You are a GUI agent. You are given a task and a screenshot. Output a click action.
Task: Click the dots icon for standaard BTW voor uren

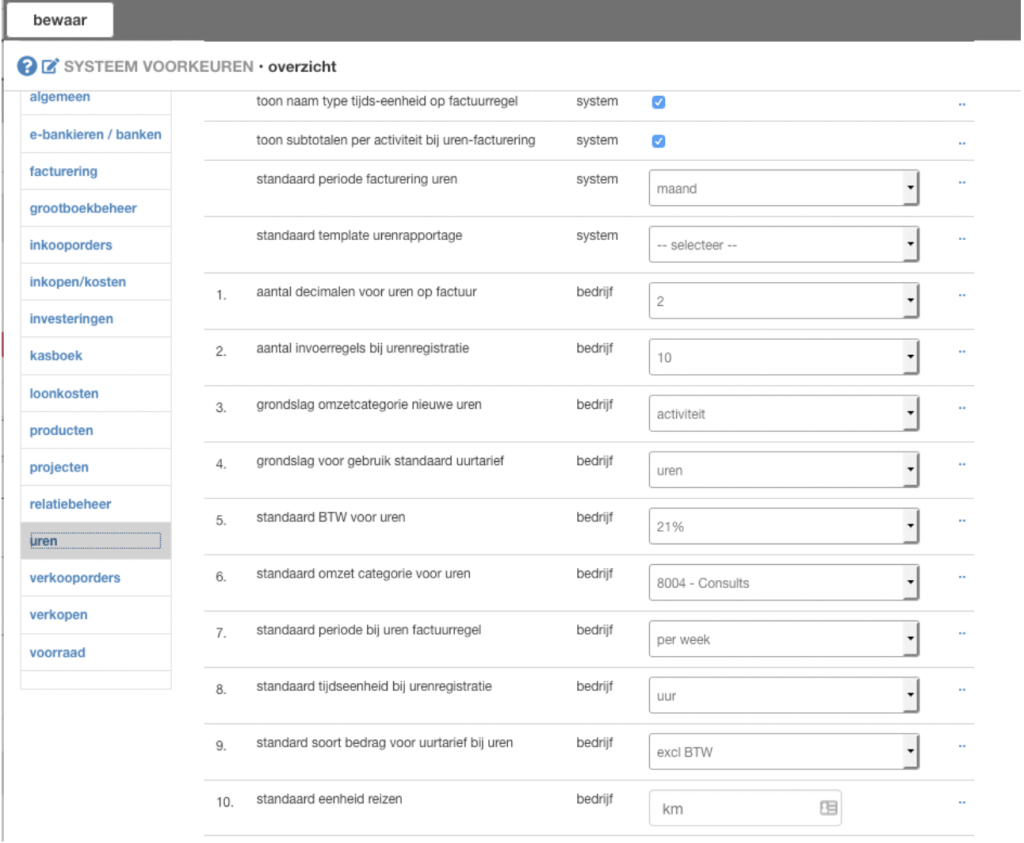click(x=962, y=522)
